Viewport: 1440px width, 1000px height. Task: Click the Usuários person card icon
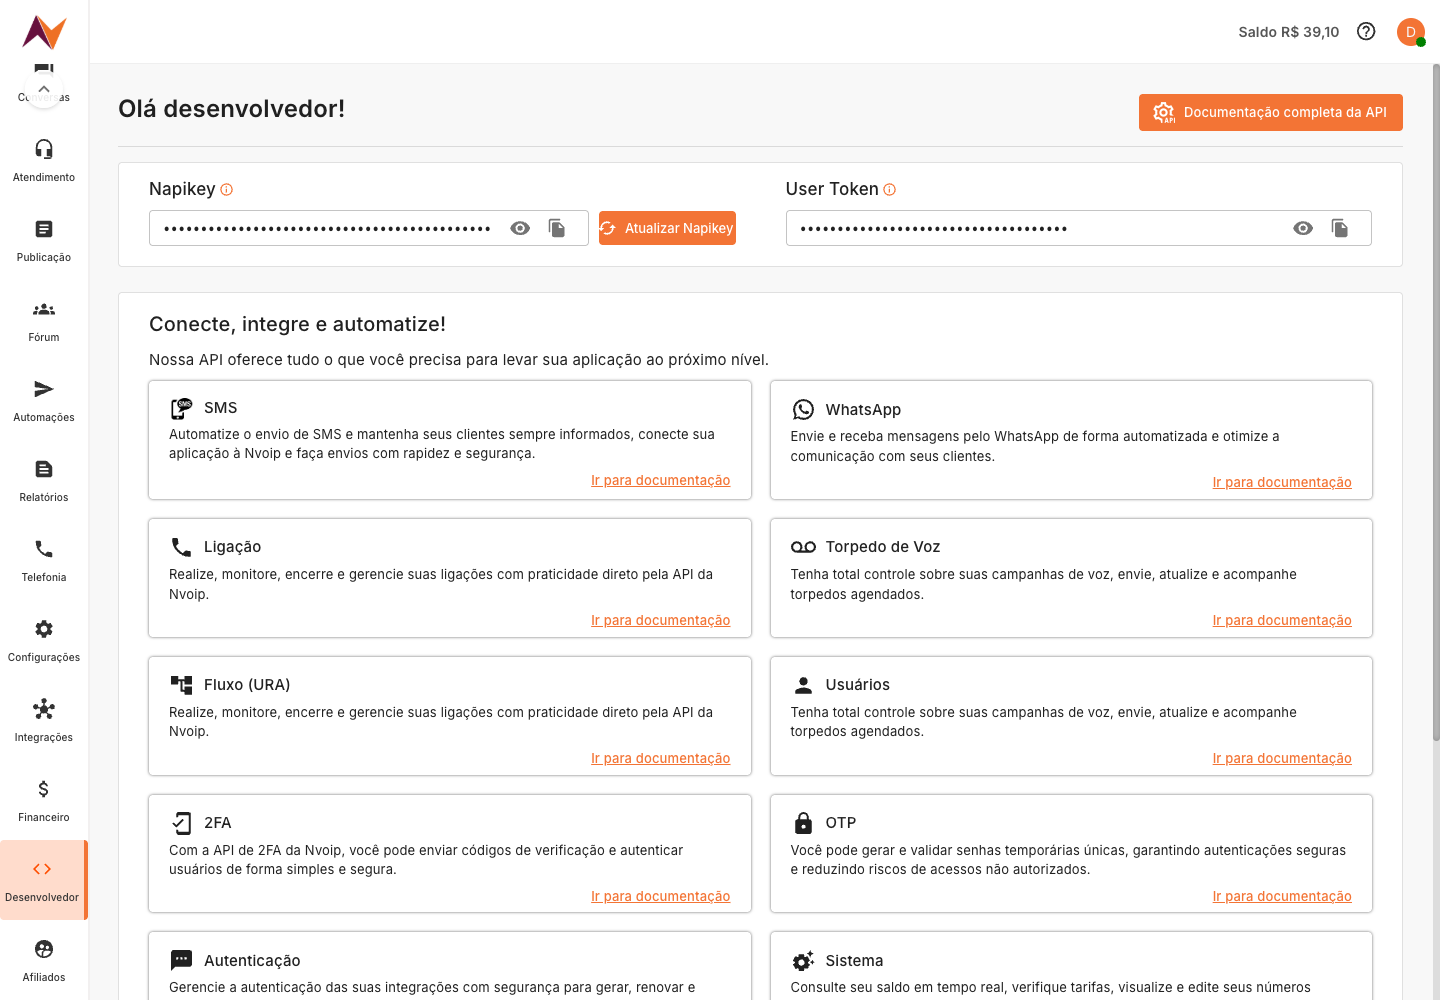(803, 685)
